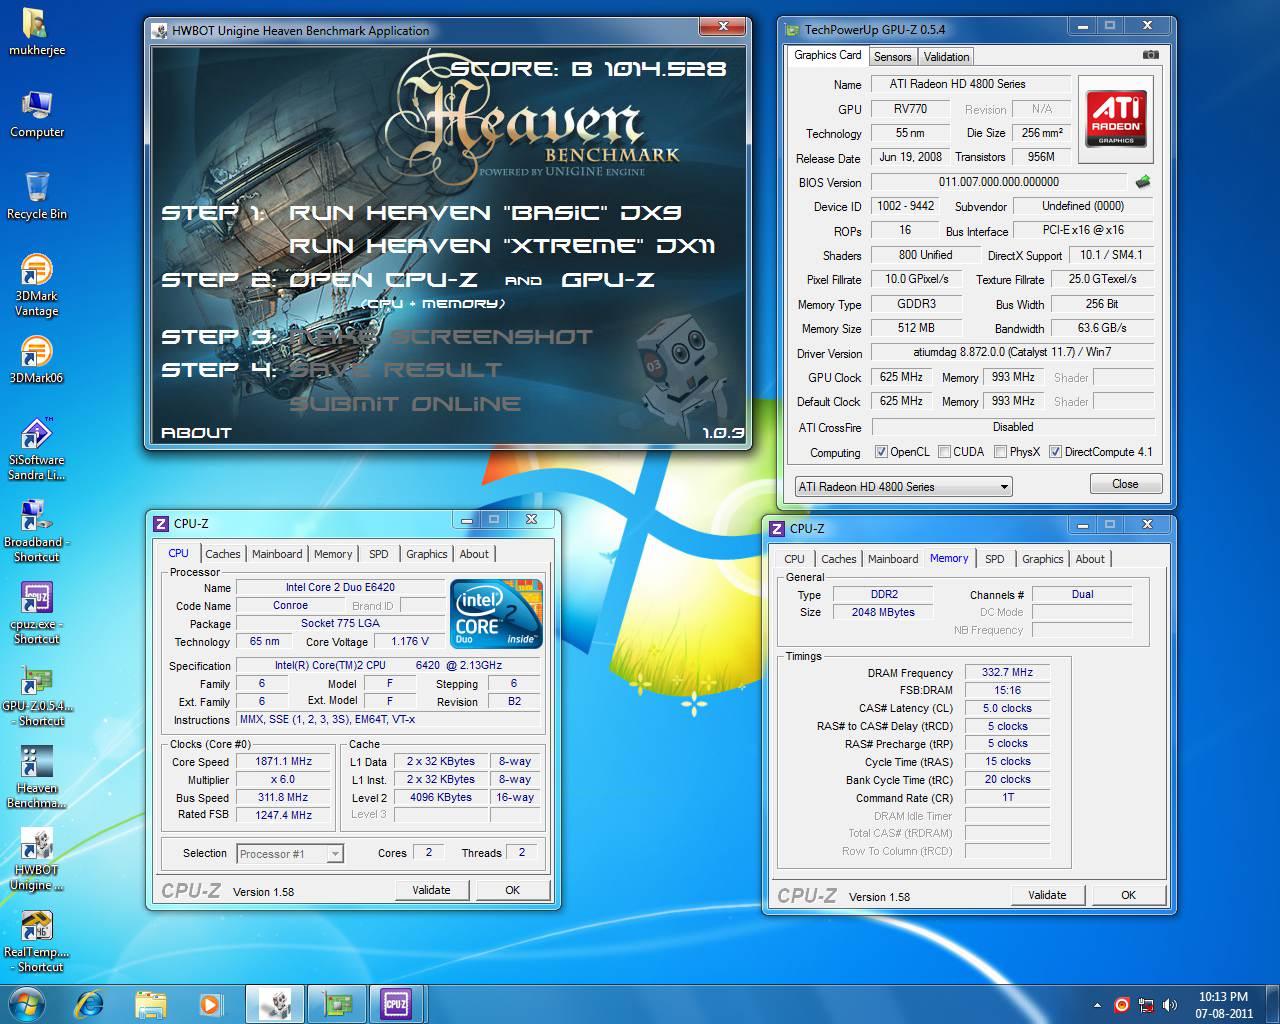1280x1024 pixels.
Task: Toggle the PhysX checkbox in GPU-Z
Action: click(1000, 452)
